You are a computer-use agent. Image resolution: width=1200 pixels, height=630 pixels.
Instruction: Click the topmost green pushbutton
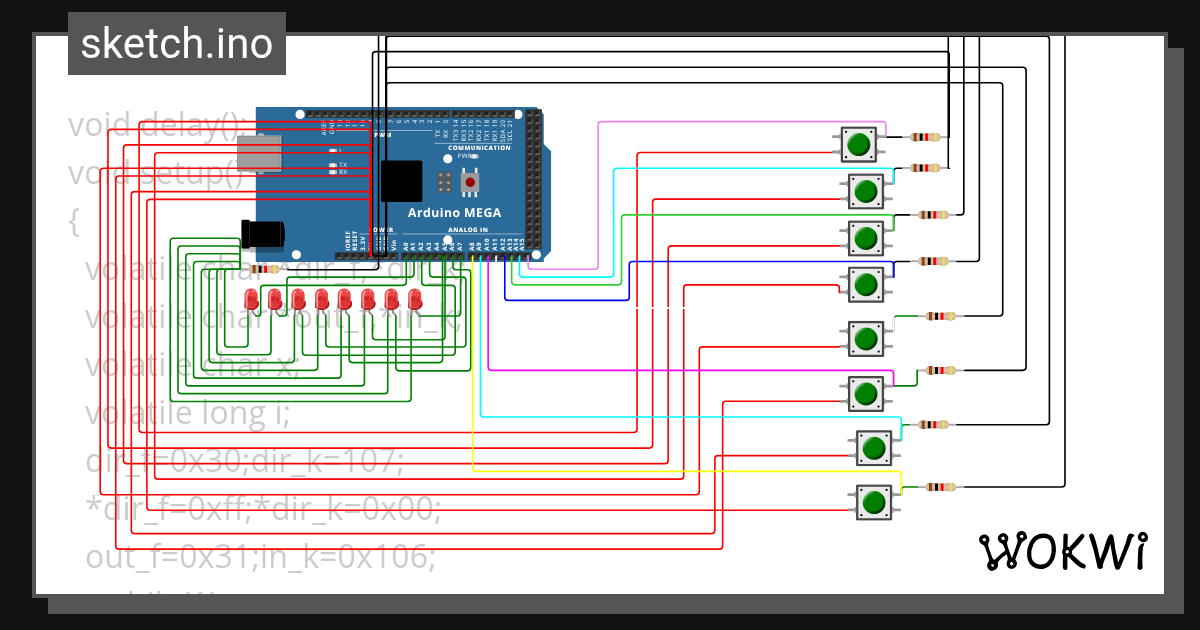coord(858,144)
